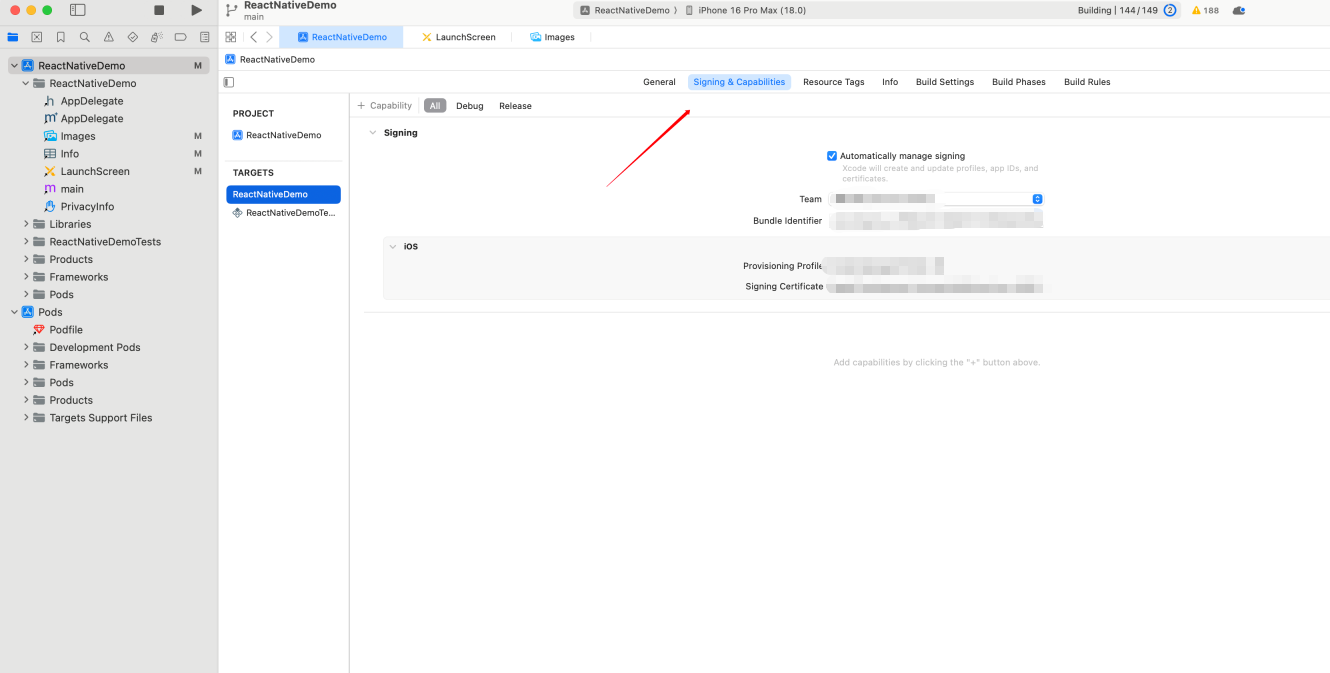Select the ReactNativeDemoTests target

[x=283, y=213]
